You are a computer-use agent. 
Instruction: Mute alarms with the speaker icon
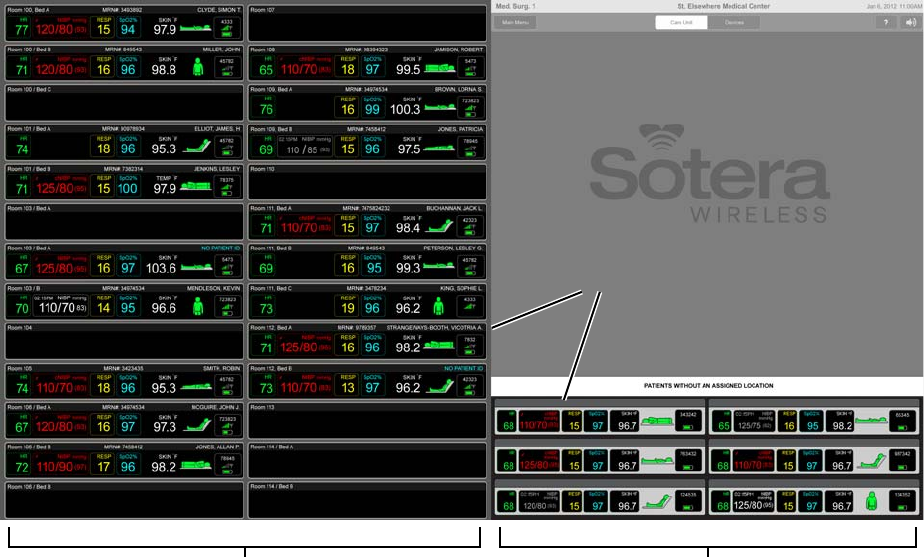click(910, 22)
